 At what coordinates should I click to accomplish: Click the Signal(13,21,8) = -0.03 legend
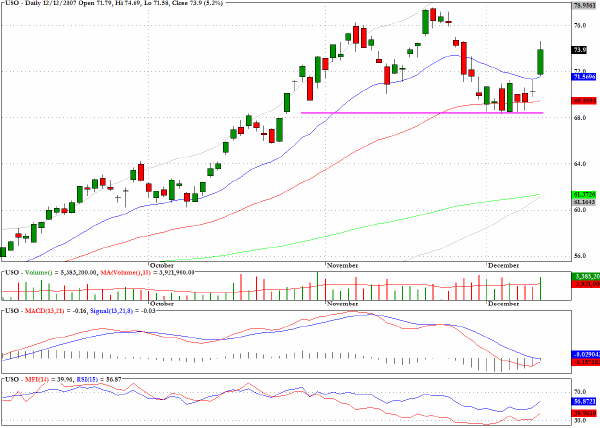(122, 311)
